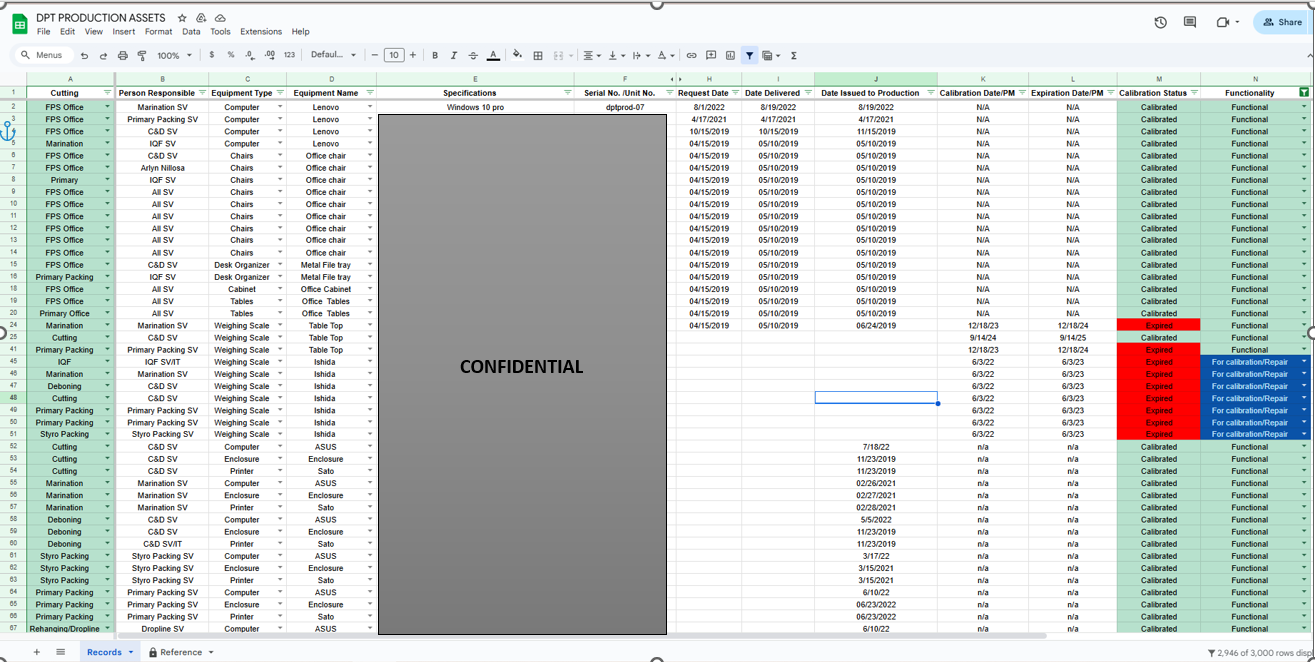Toggle bold formatting
Screen dimensions: 1315x662
(x=435, y=56)
